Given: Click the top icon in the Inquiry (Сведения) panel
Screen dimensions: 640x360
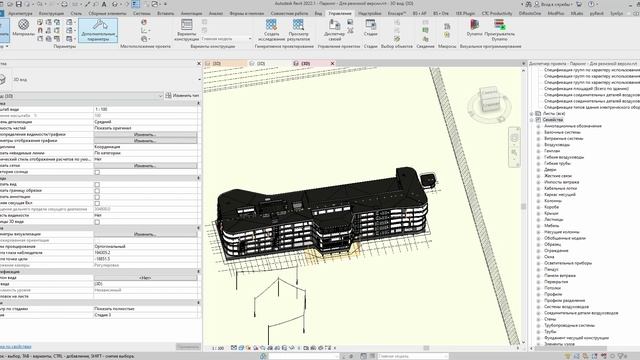Looking at the screenshot, I should point(425,22).
